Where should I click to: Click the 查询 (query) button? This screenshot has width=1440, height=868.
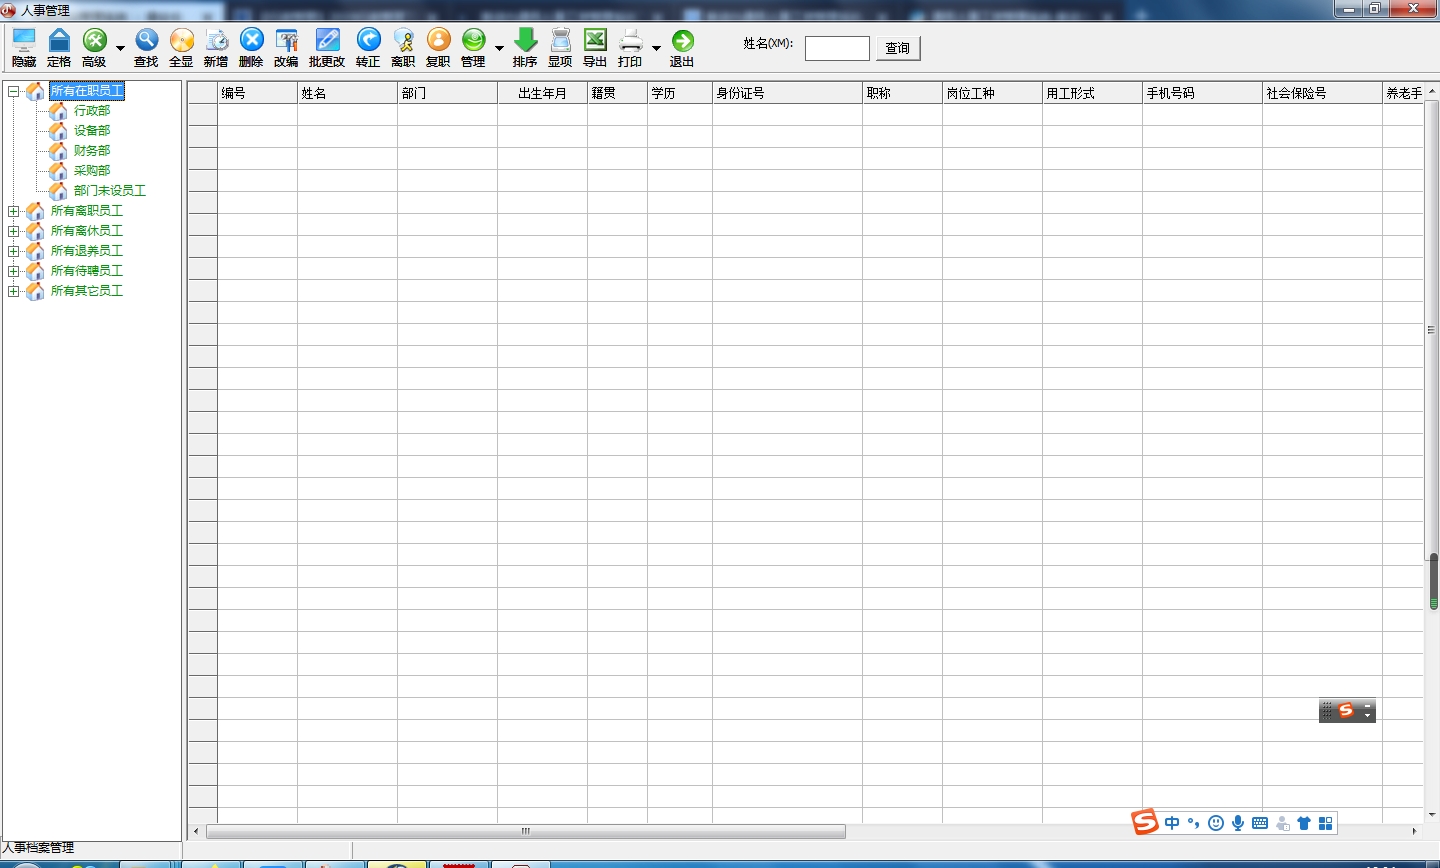pyautogui.click(x=898, y=48)
